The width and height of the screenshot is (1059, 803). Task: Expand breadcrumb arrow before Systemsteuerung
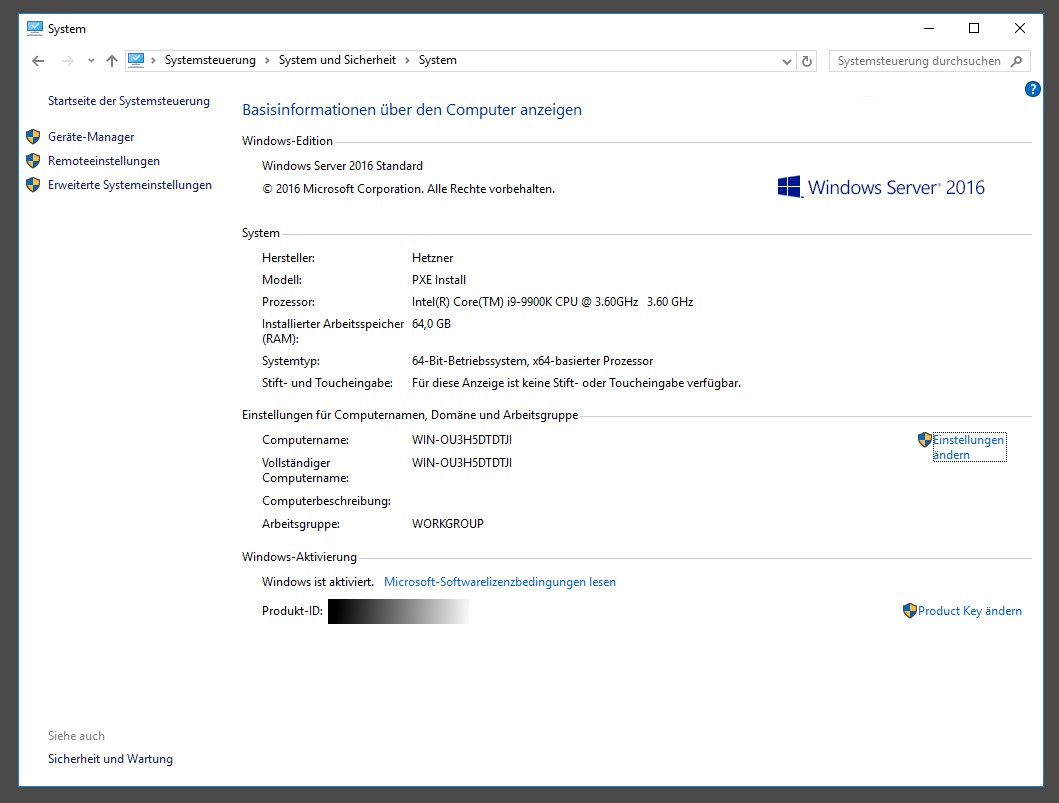(153, 60)
